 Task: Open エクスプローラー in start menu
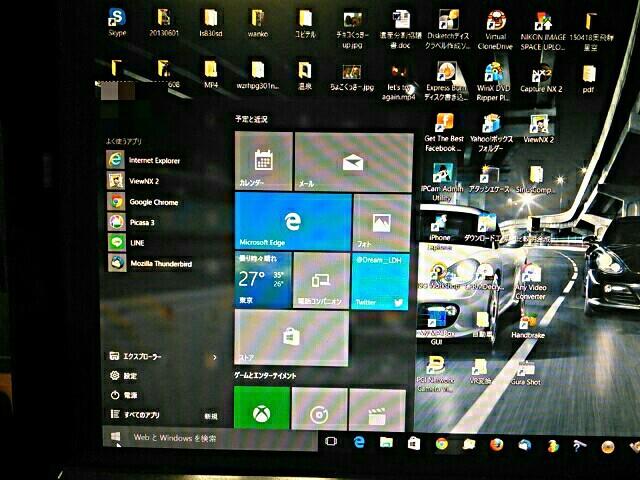(136, 356)
